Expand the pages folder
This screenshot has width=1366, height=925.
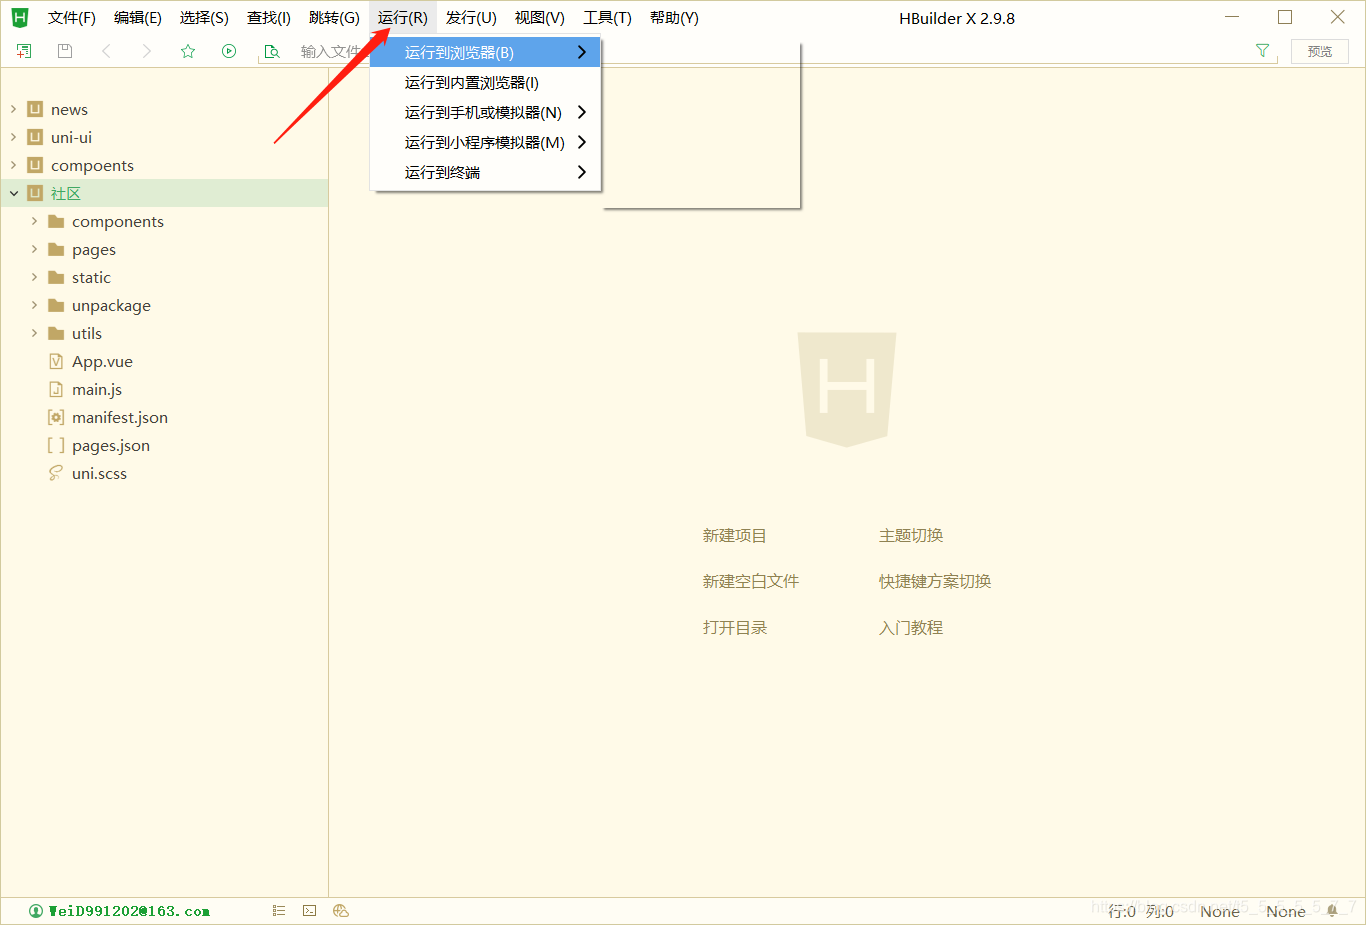pyautogui.click(x=34, y=249)
